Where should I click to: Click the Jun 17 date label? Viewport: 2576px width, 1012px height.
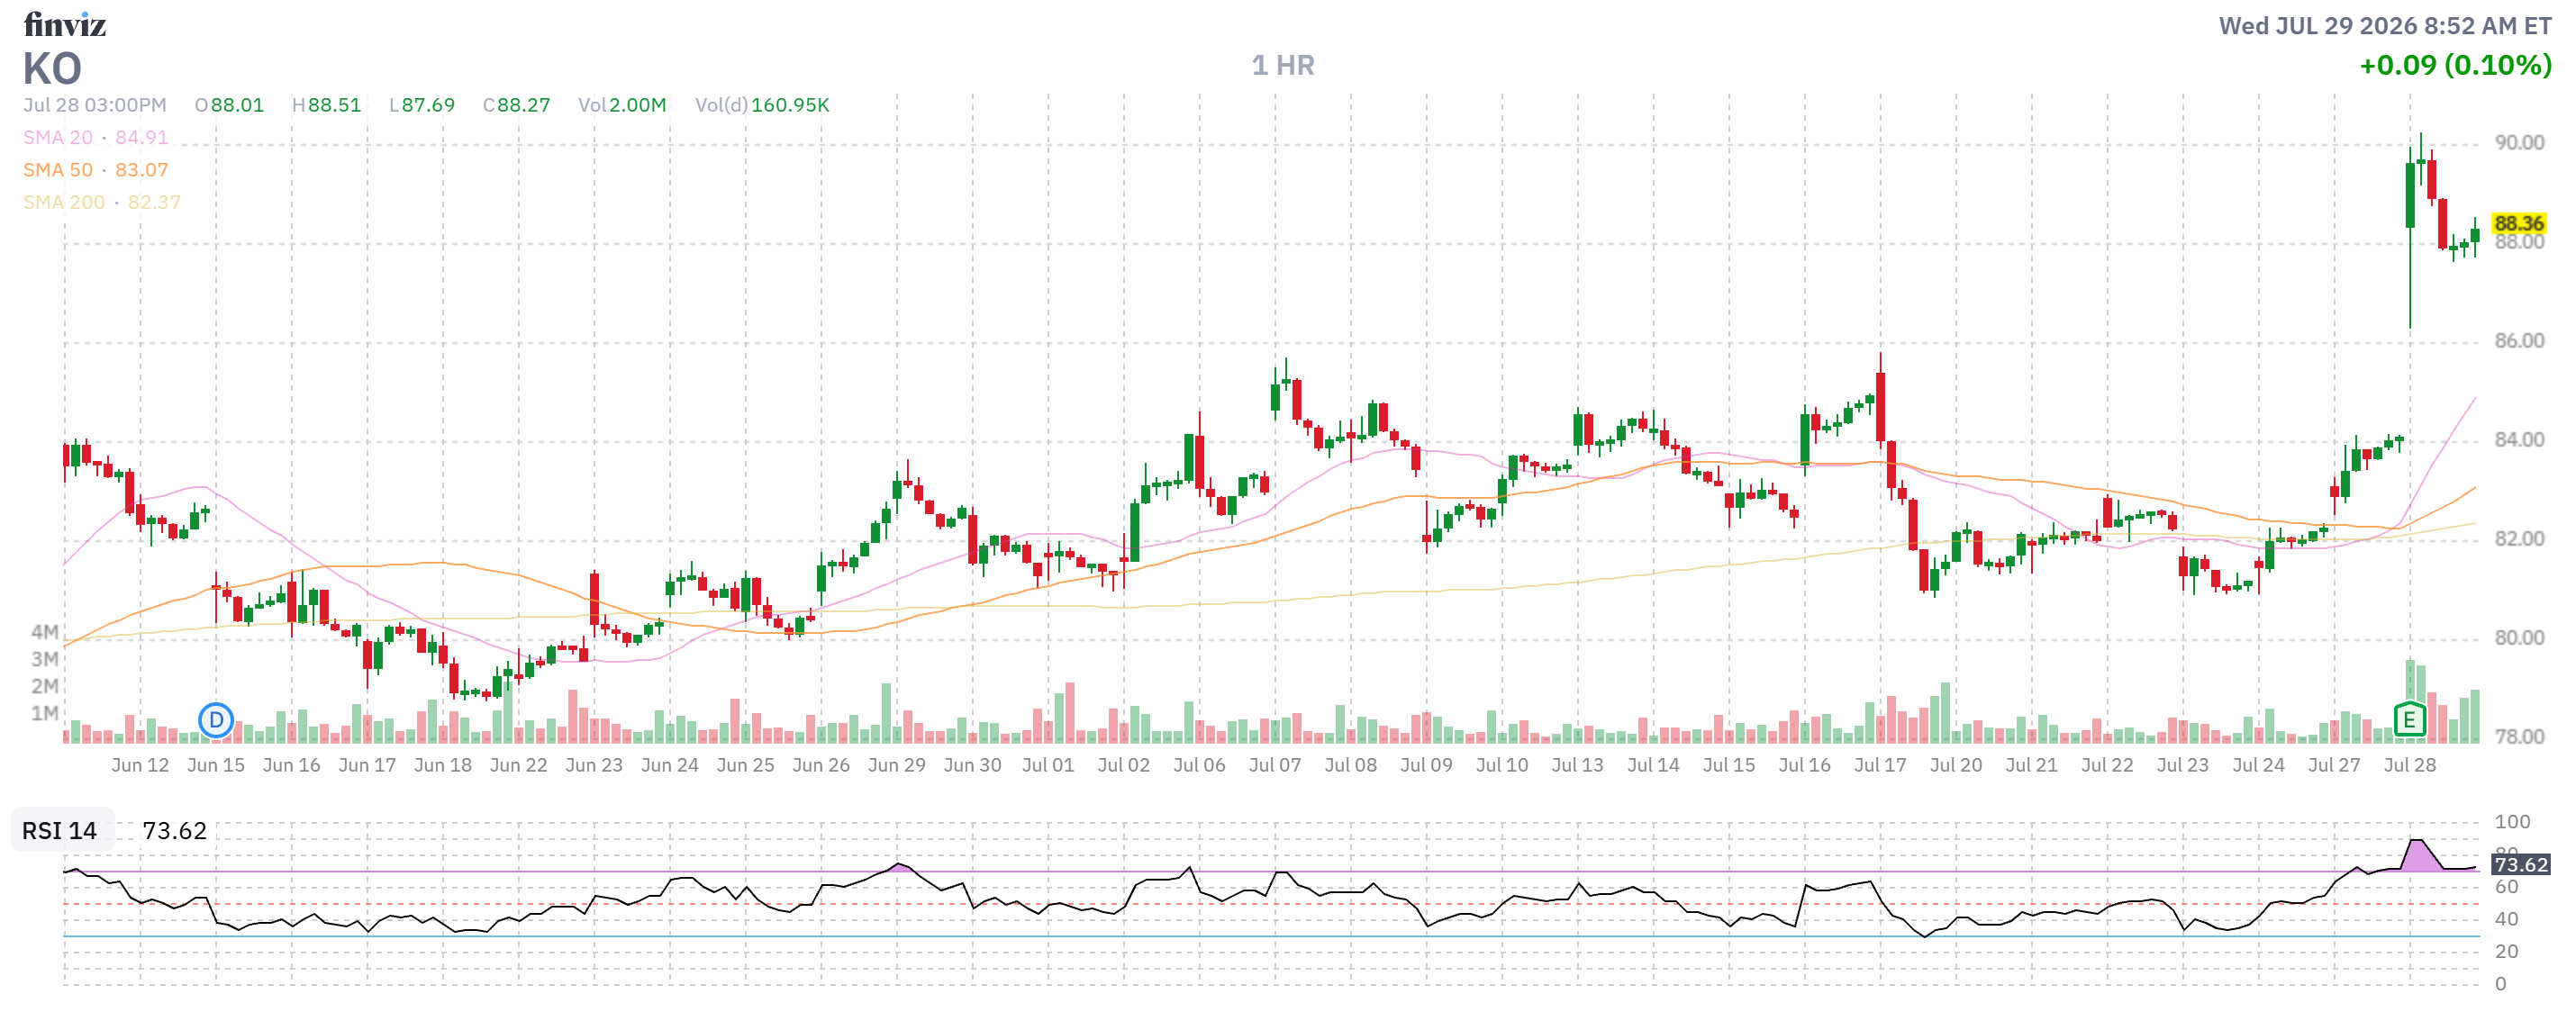point(367,765)
